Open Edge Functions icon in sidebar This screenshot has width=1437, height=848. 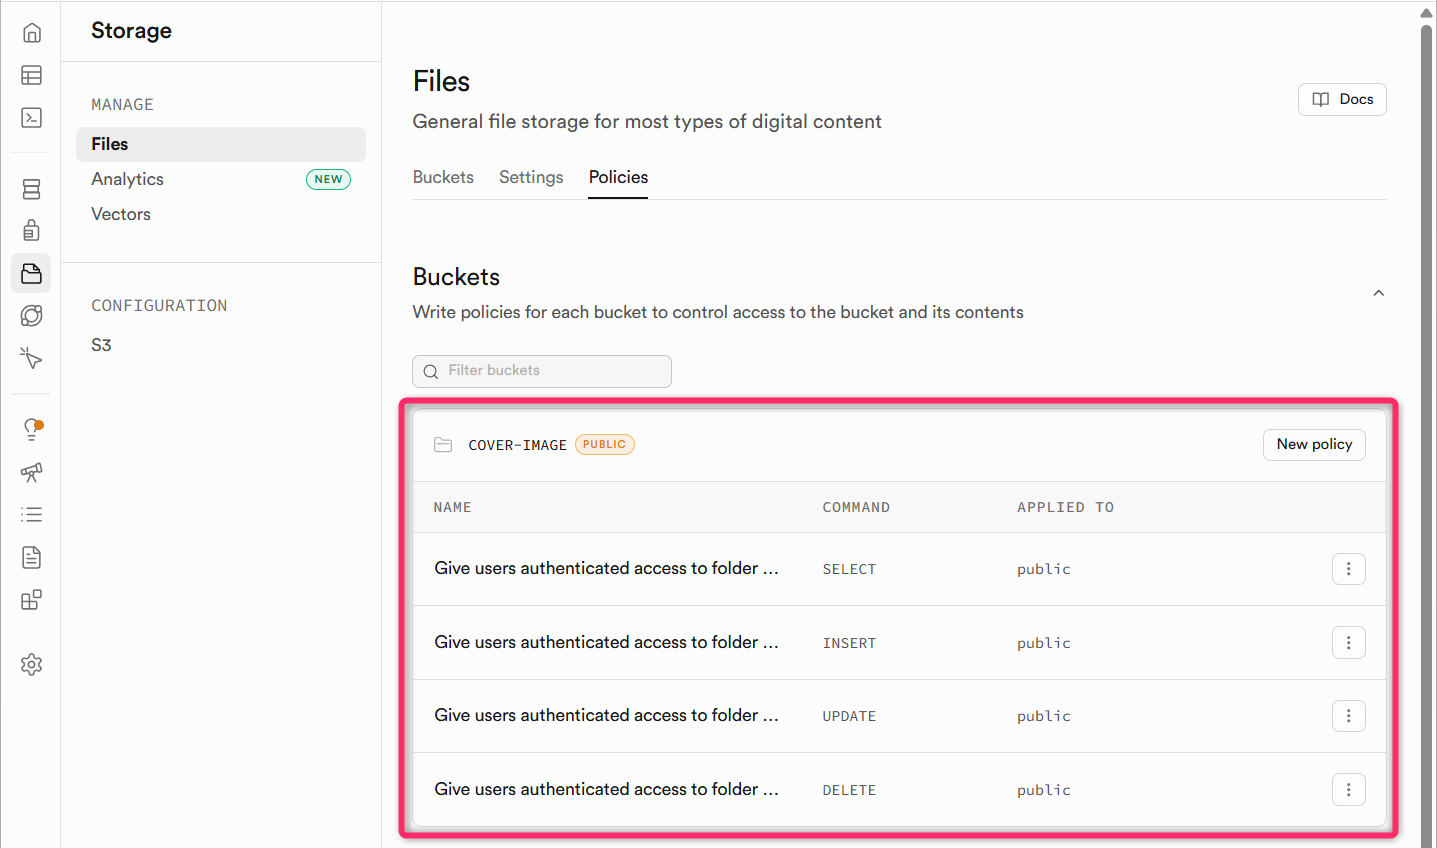click(32, 316)
